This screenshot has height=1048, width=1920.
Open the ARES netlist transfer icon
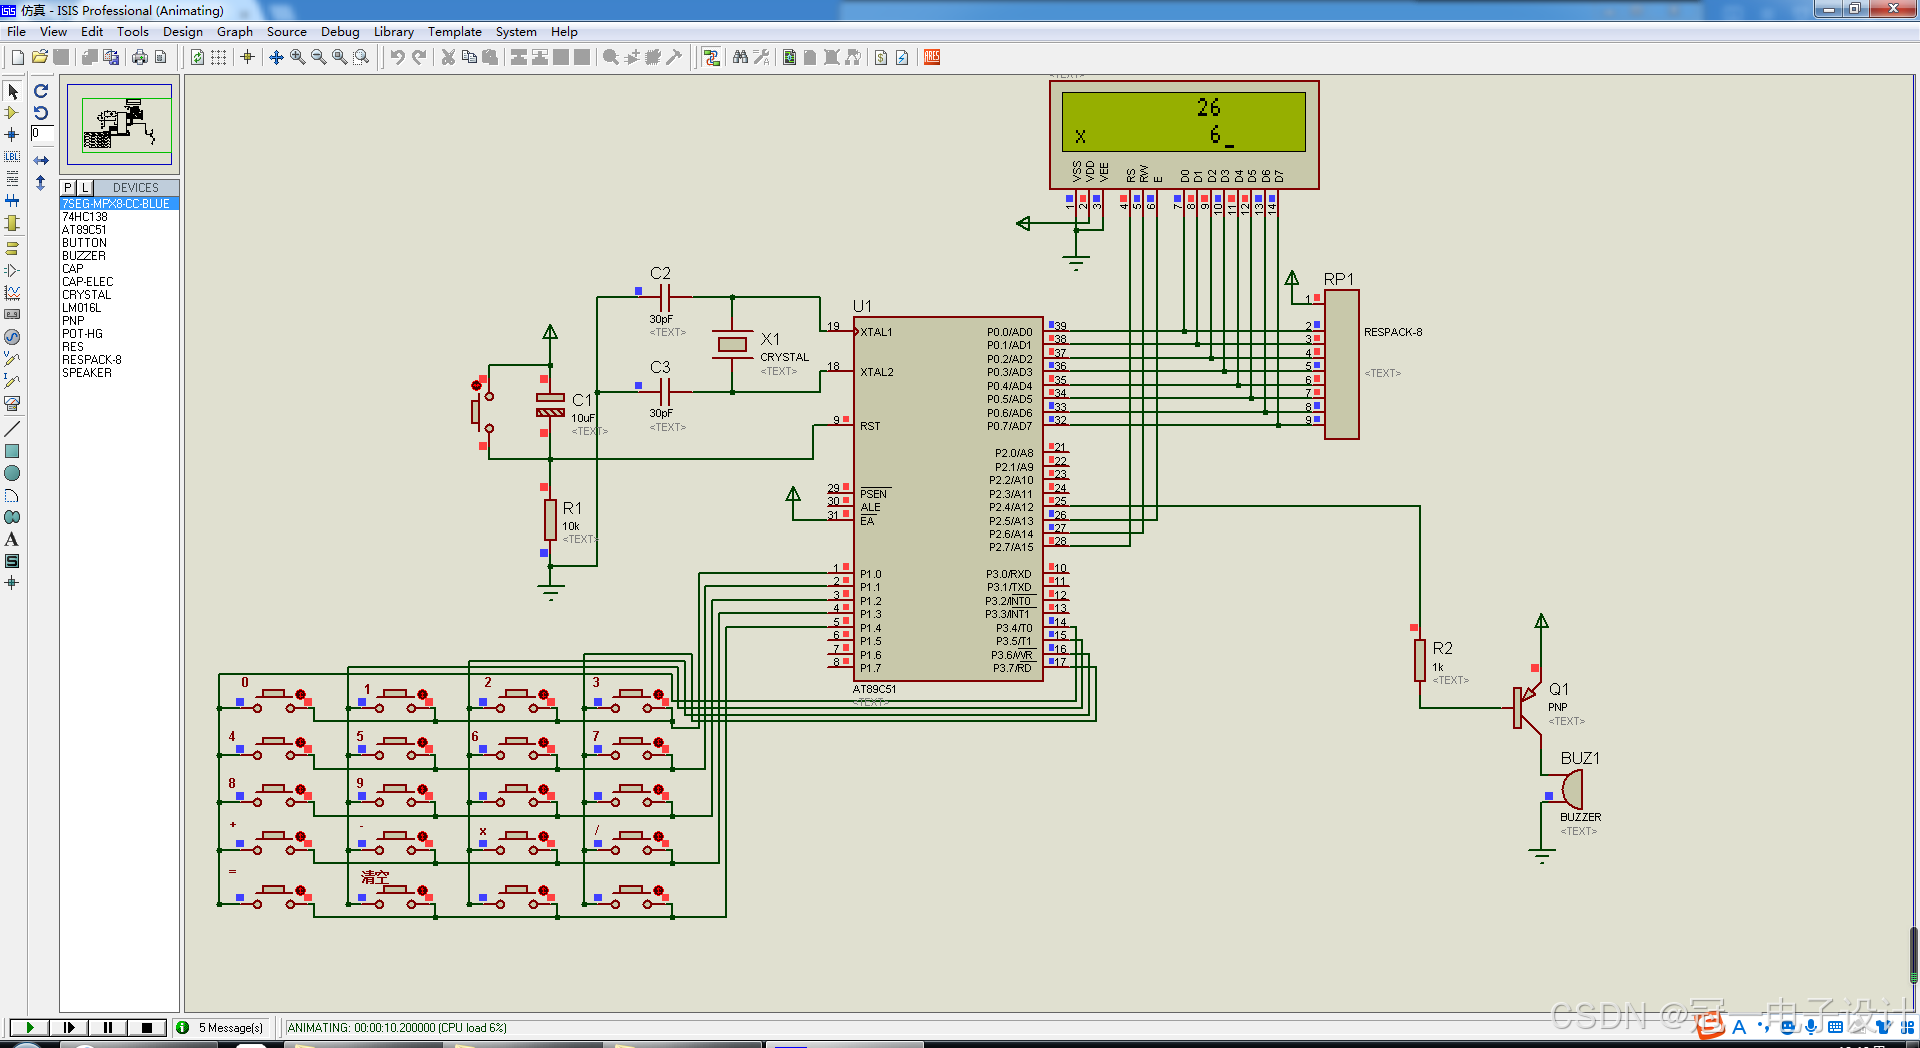(x=932, y=57)
